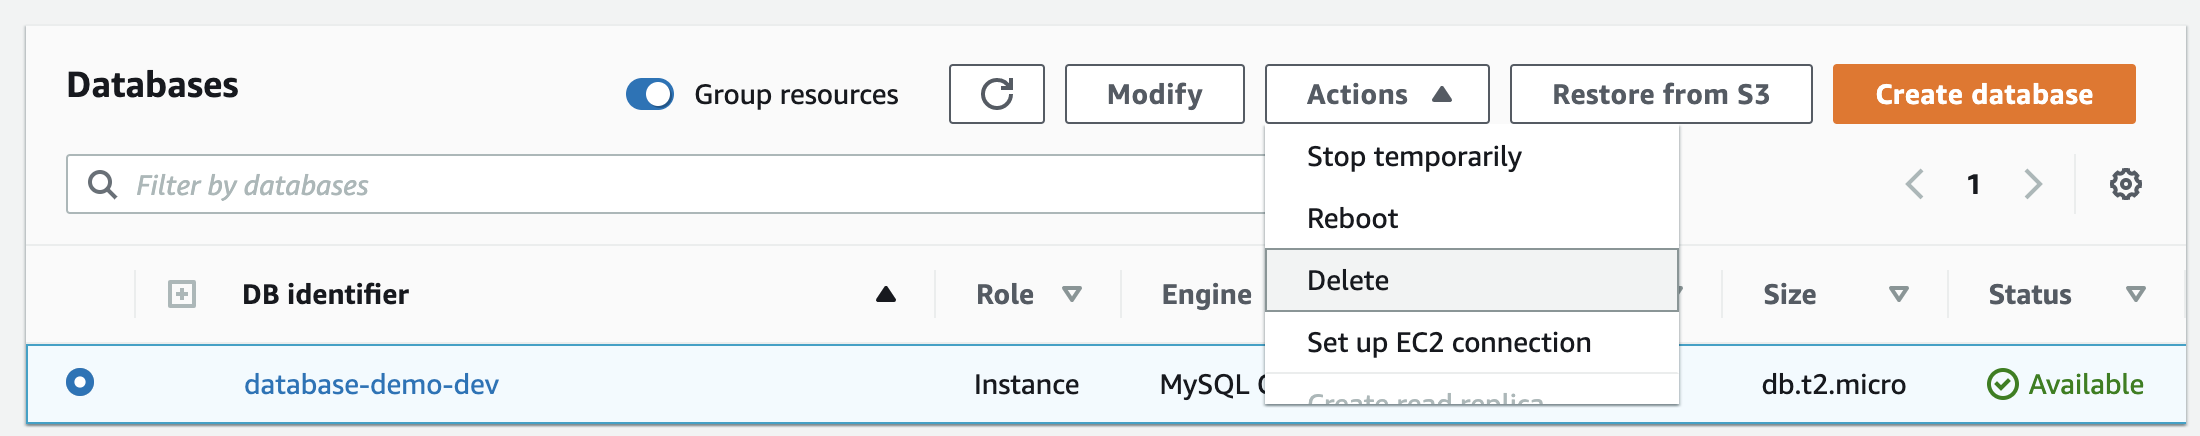Click the search magnifier icon
This screenshot has width=2200, height=436.
pos(102,184)
